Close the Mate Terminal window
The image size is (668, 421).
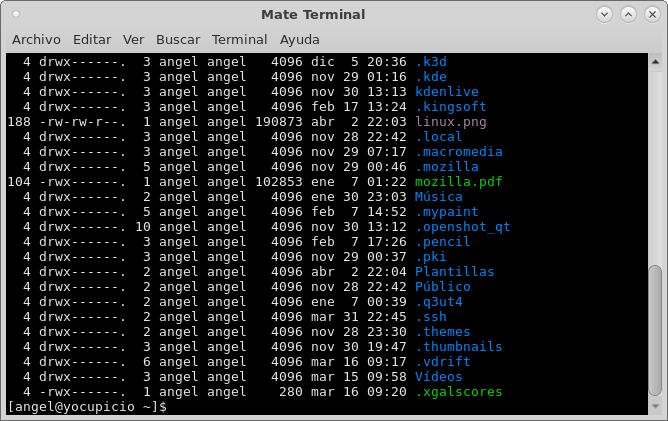652,14
